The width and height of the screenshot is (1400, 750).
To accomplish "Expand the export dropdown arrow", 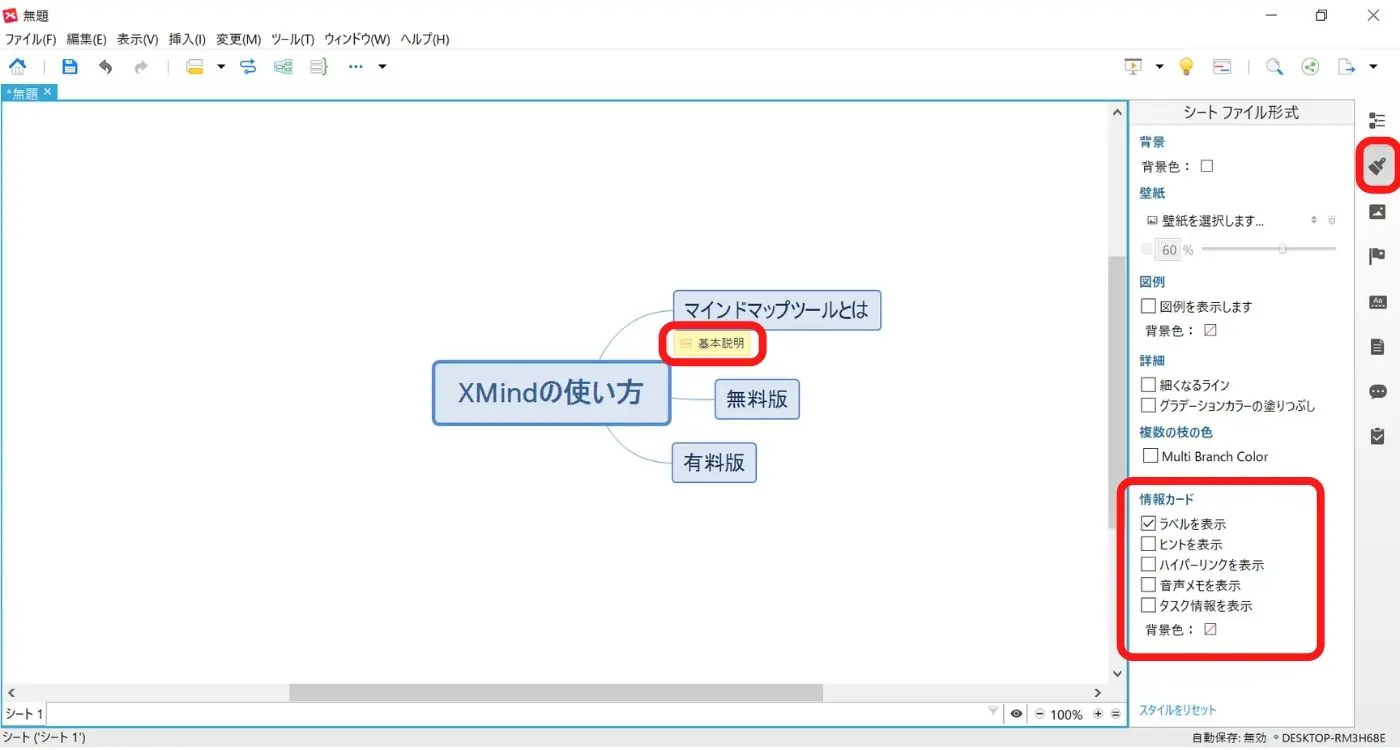I will [x=1373, y=67].
